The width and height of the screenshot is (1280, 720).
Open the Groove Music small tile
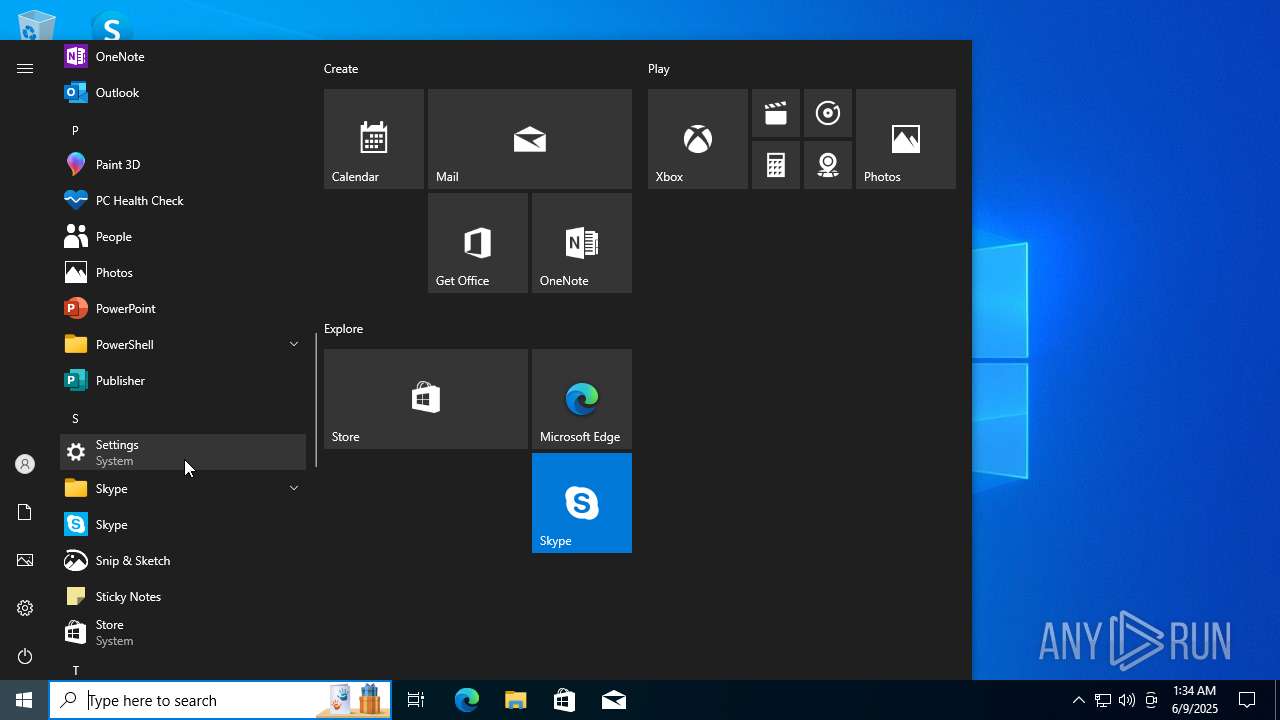tap(828, 113)
